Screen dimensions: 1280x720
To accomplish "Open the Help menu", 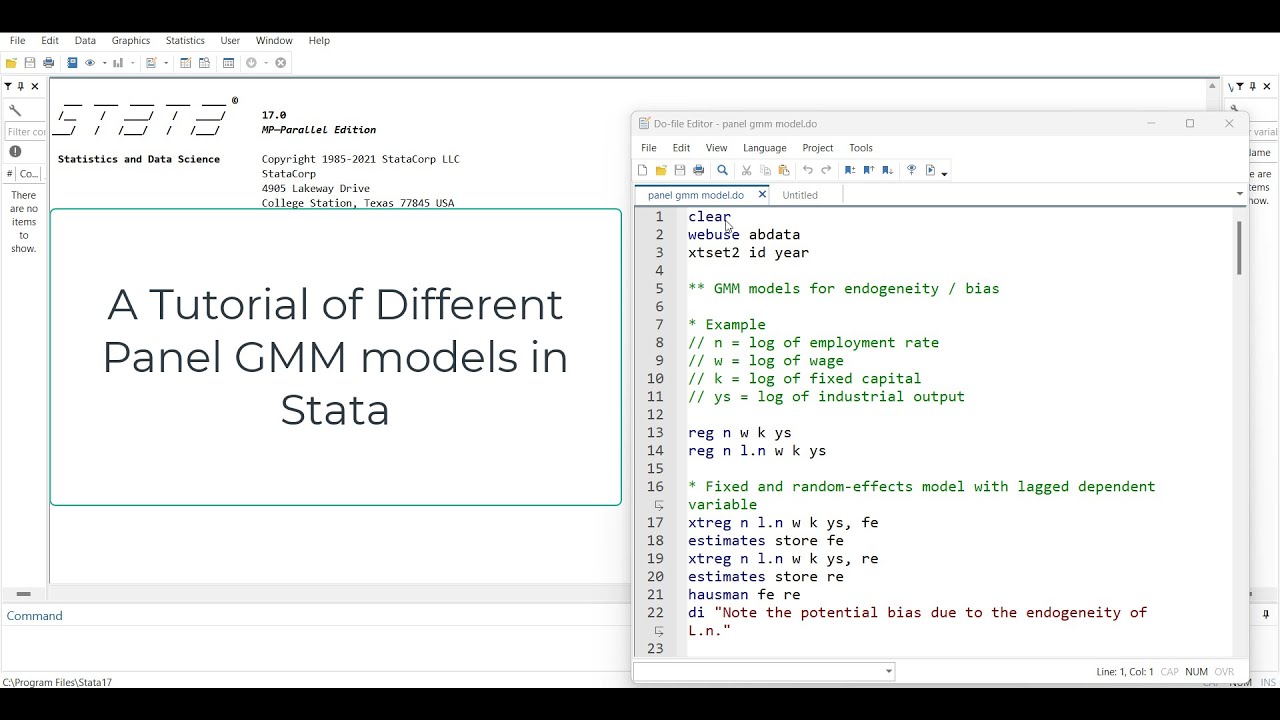I will coord(319,41).
